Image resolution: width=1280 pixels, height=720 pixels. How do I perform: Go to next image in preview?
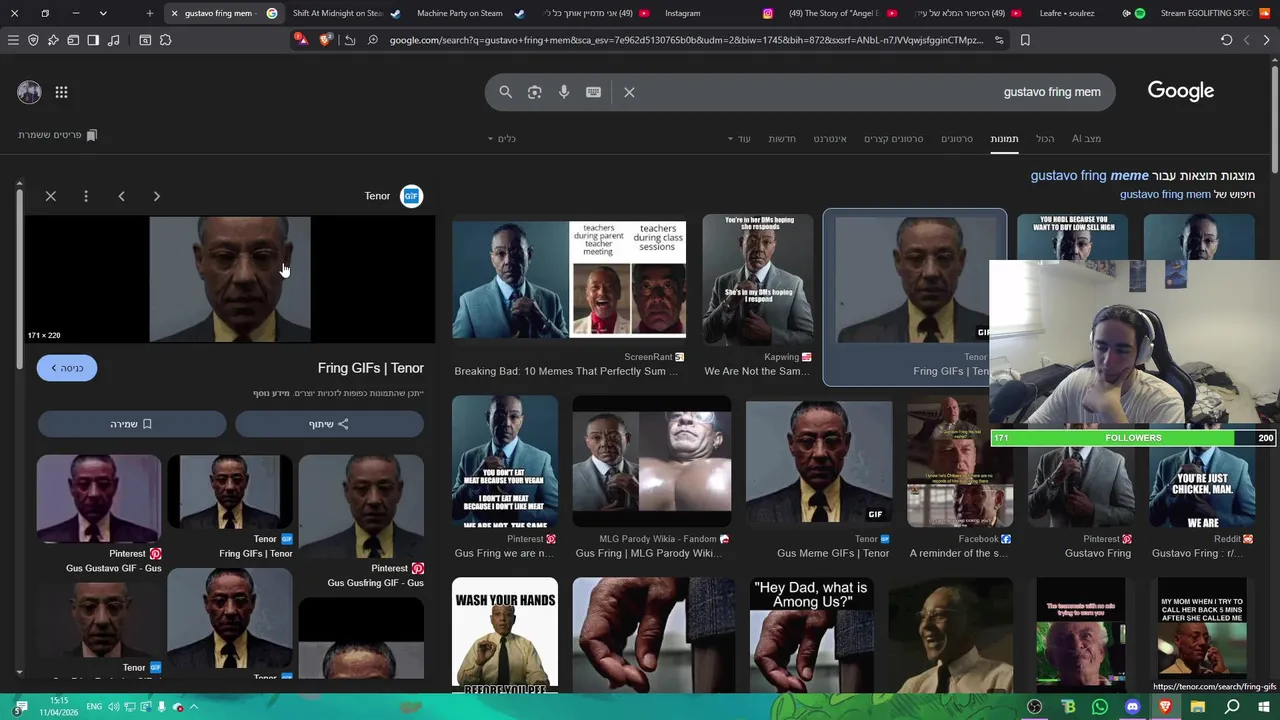click(x=156, y=196)
